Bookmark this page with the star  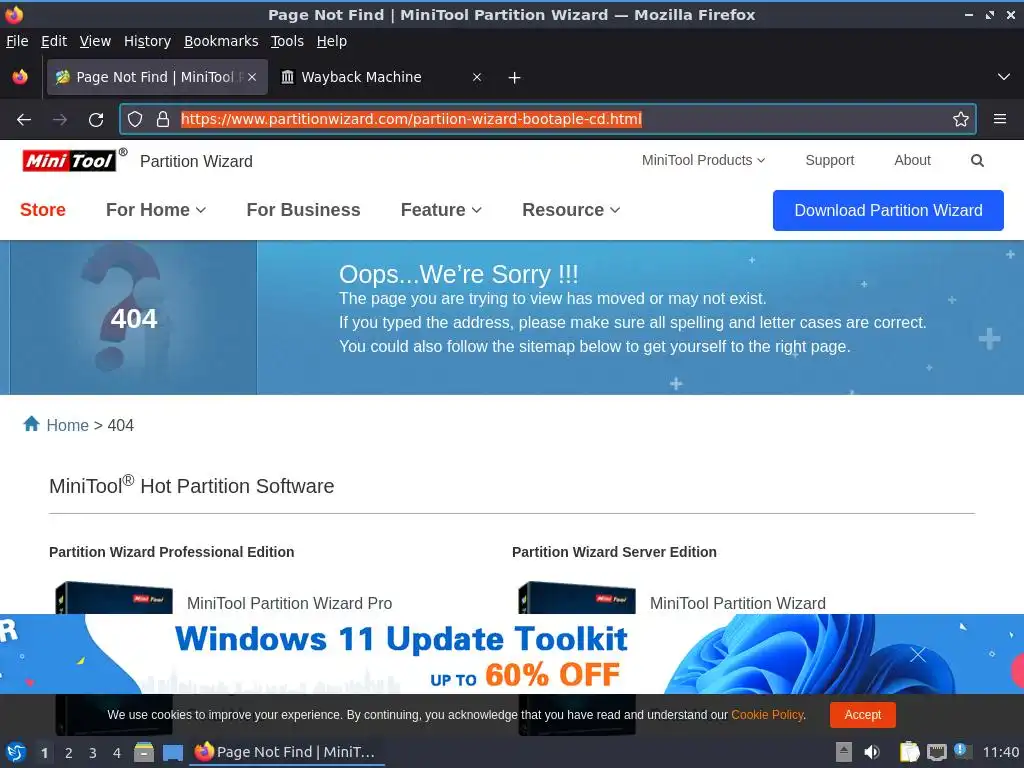(x=960, y=119)
